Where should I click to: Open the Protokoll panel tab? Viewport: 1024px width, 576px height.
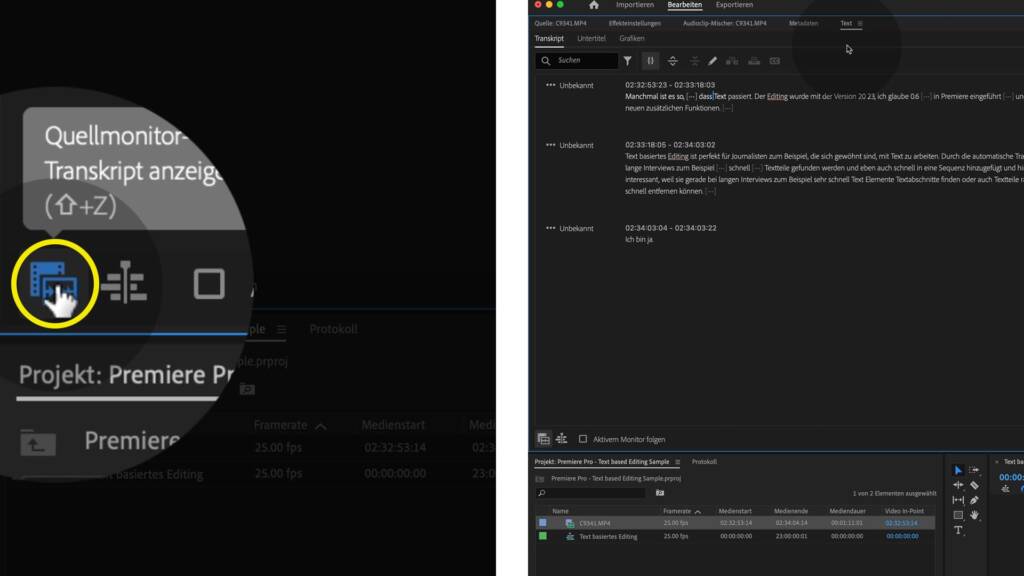coord(704,462)
